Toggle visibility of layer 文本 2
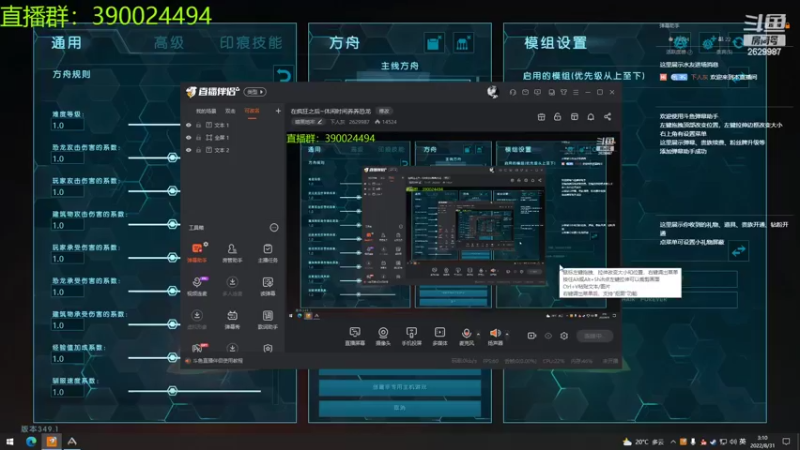 pos(189,151)
